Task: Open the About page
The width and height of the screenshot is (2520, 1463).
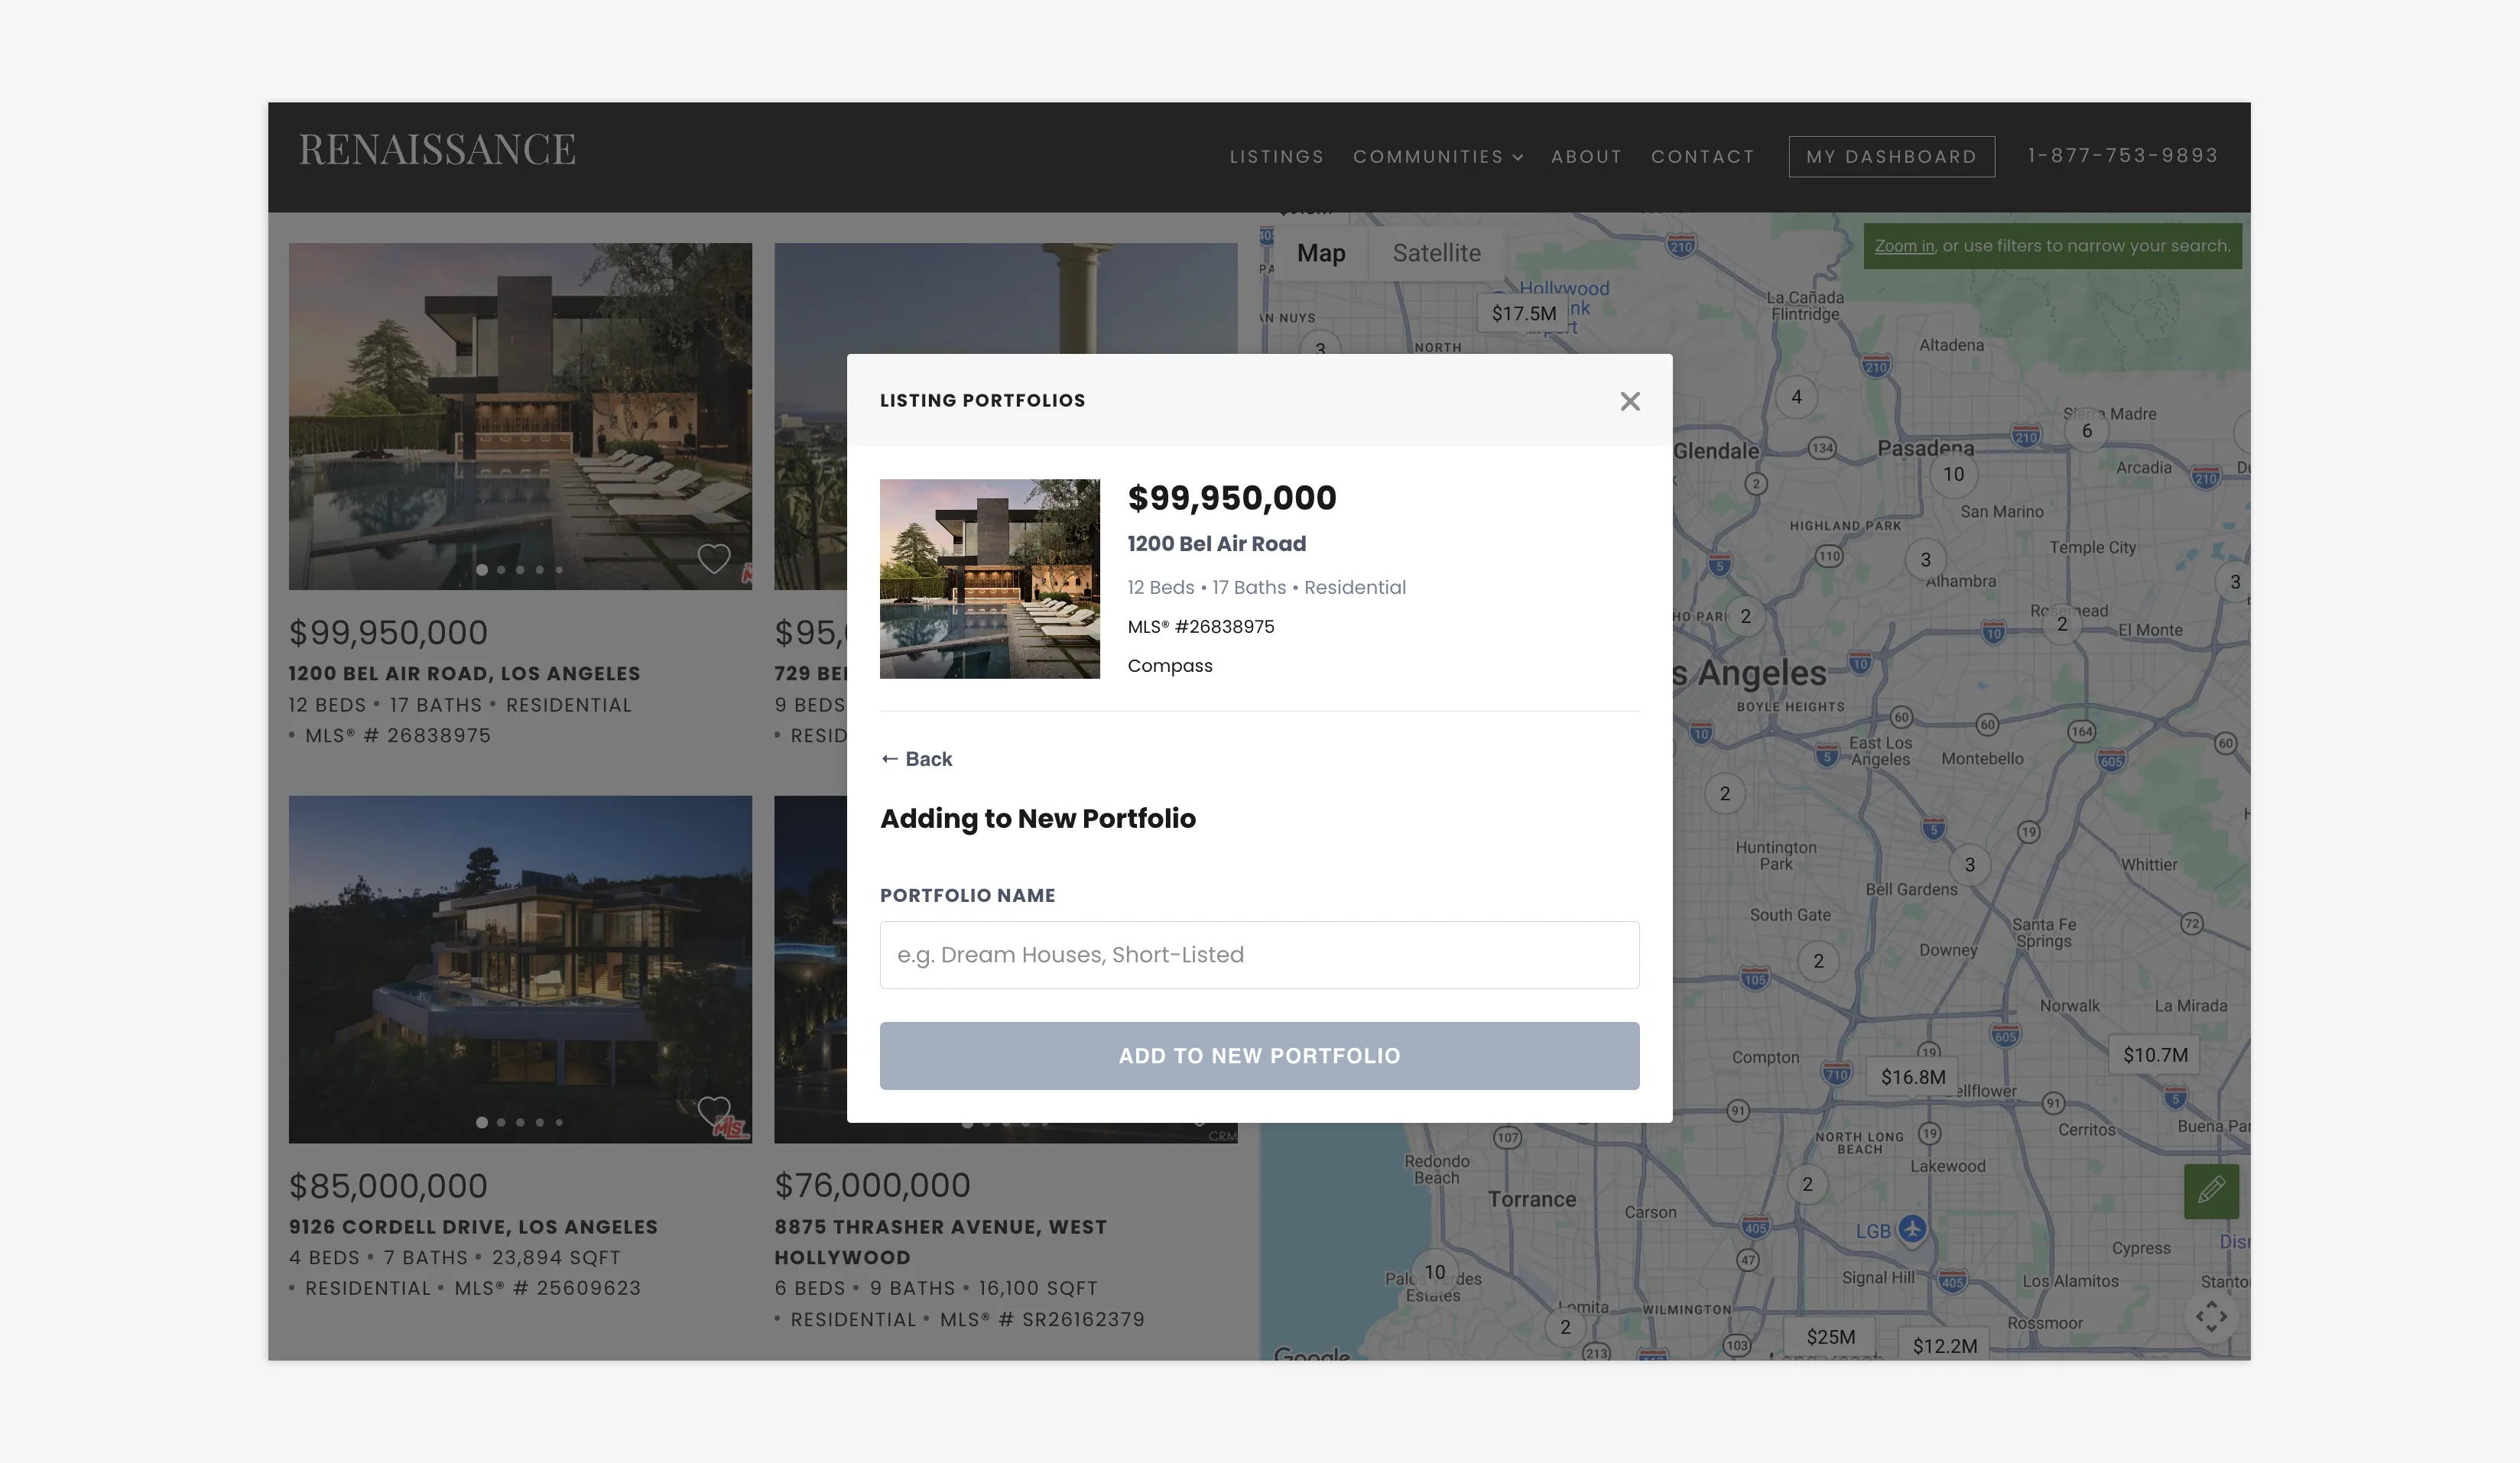Action: pos(1587,157)
